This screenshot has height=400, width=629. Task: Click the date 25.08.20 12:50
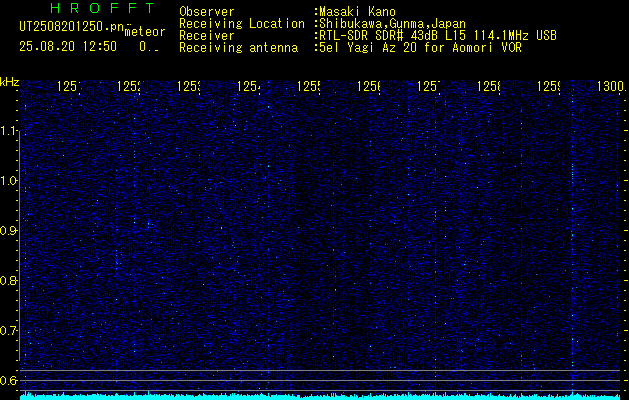pos(68,47)
